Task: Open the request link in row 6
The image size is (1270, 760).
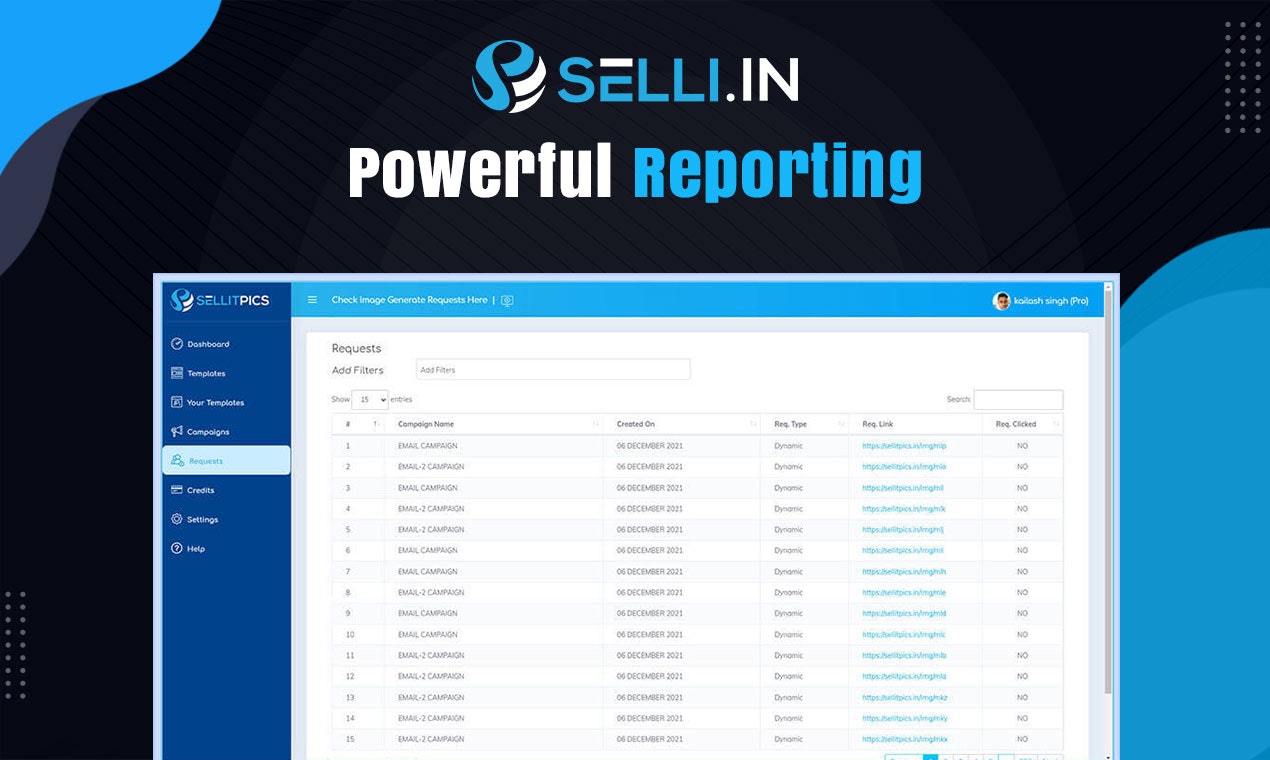Action: (x=903, y=551)
